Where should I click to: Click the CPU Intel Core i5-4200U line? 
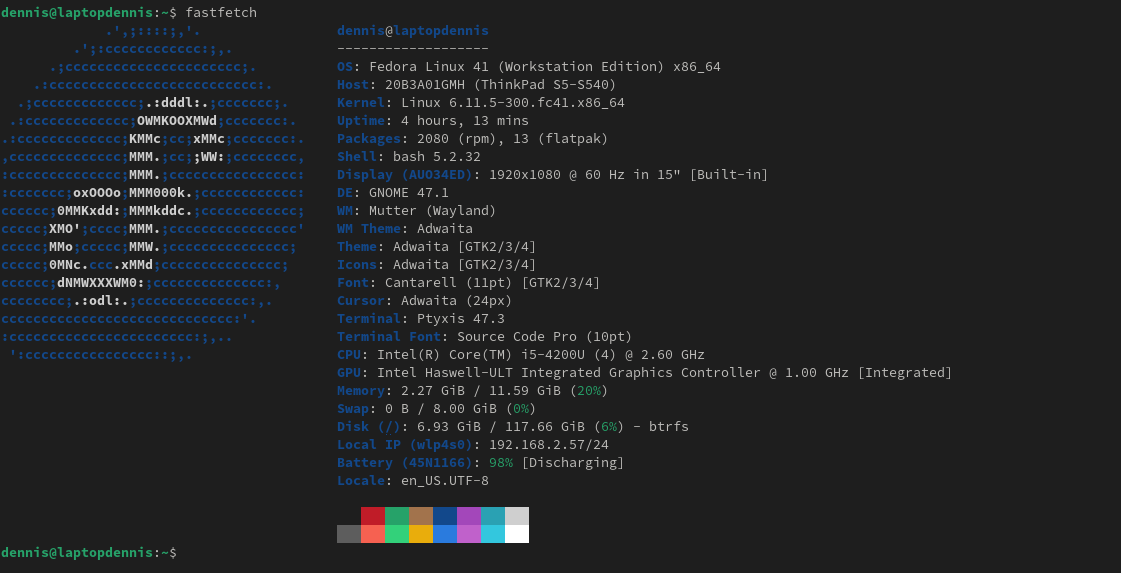point(520,355)
